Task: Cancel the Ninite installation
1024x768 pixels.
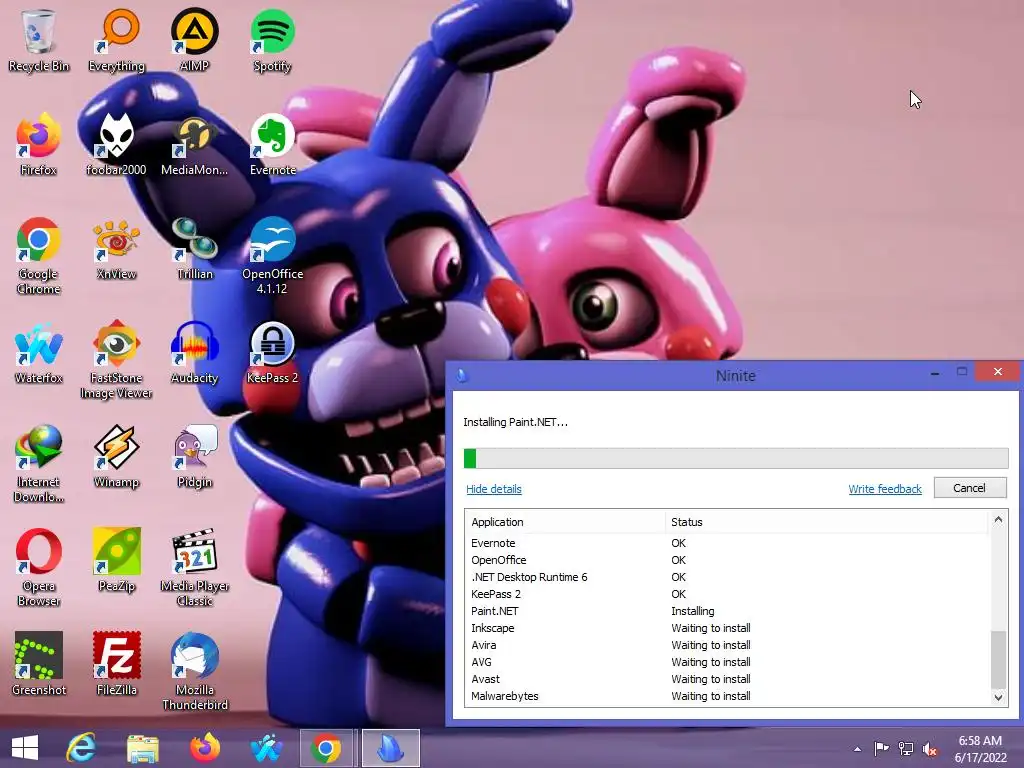Action: pos(970,488)
